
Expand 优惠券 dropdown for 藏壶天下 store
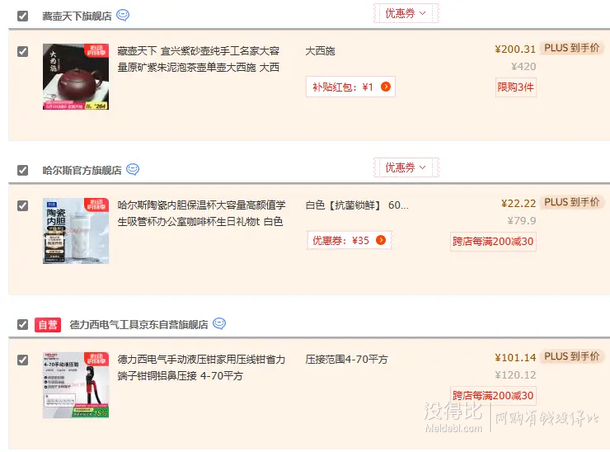406,14
